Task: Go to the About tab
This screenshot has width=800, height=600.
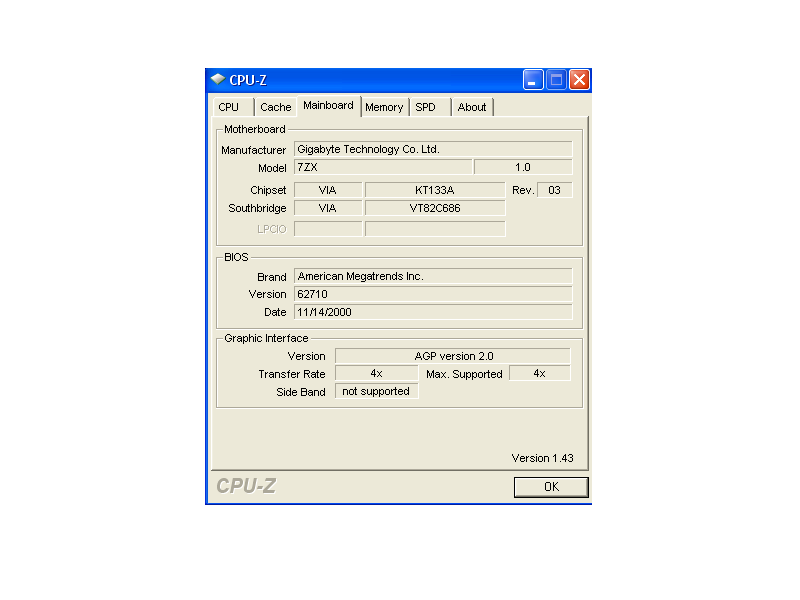Action: [472, 107]
